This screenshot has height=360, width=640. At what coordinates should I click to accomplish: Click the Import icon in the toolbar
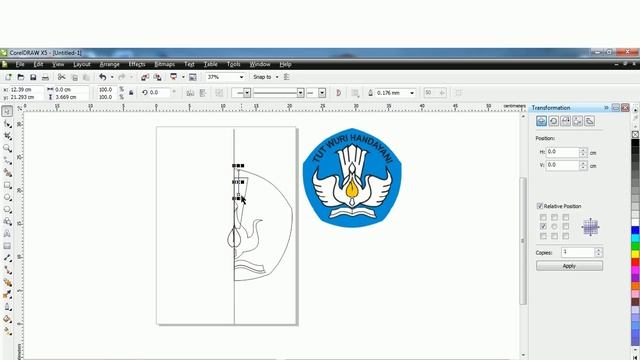(145, 77)
